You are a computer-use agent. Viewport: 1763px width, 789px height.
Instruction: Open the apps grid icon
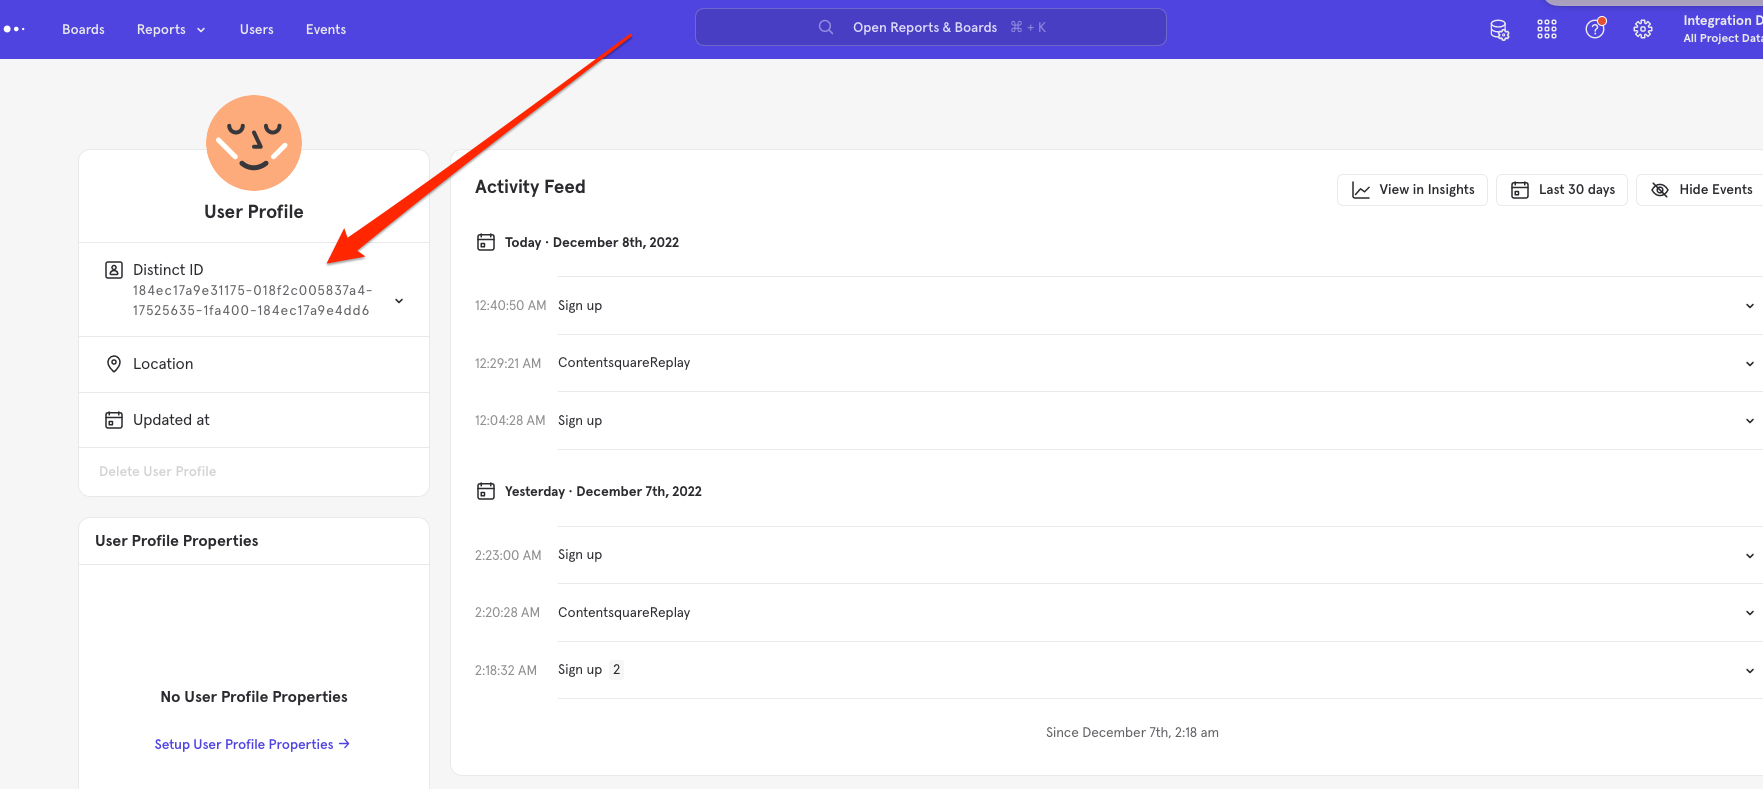pos(1547,29)
